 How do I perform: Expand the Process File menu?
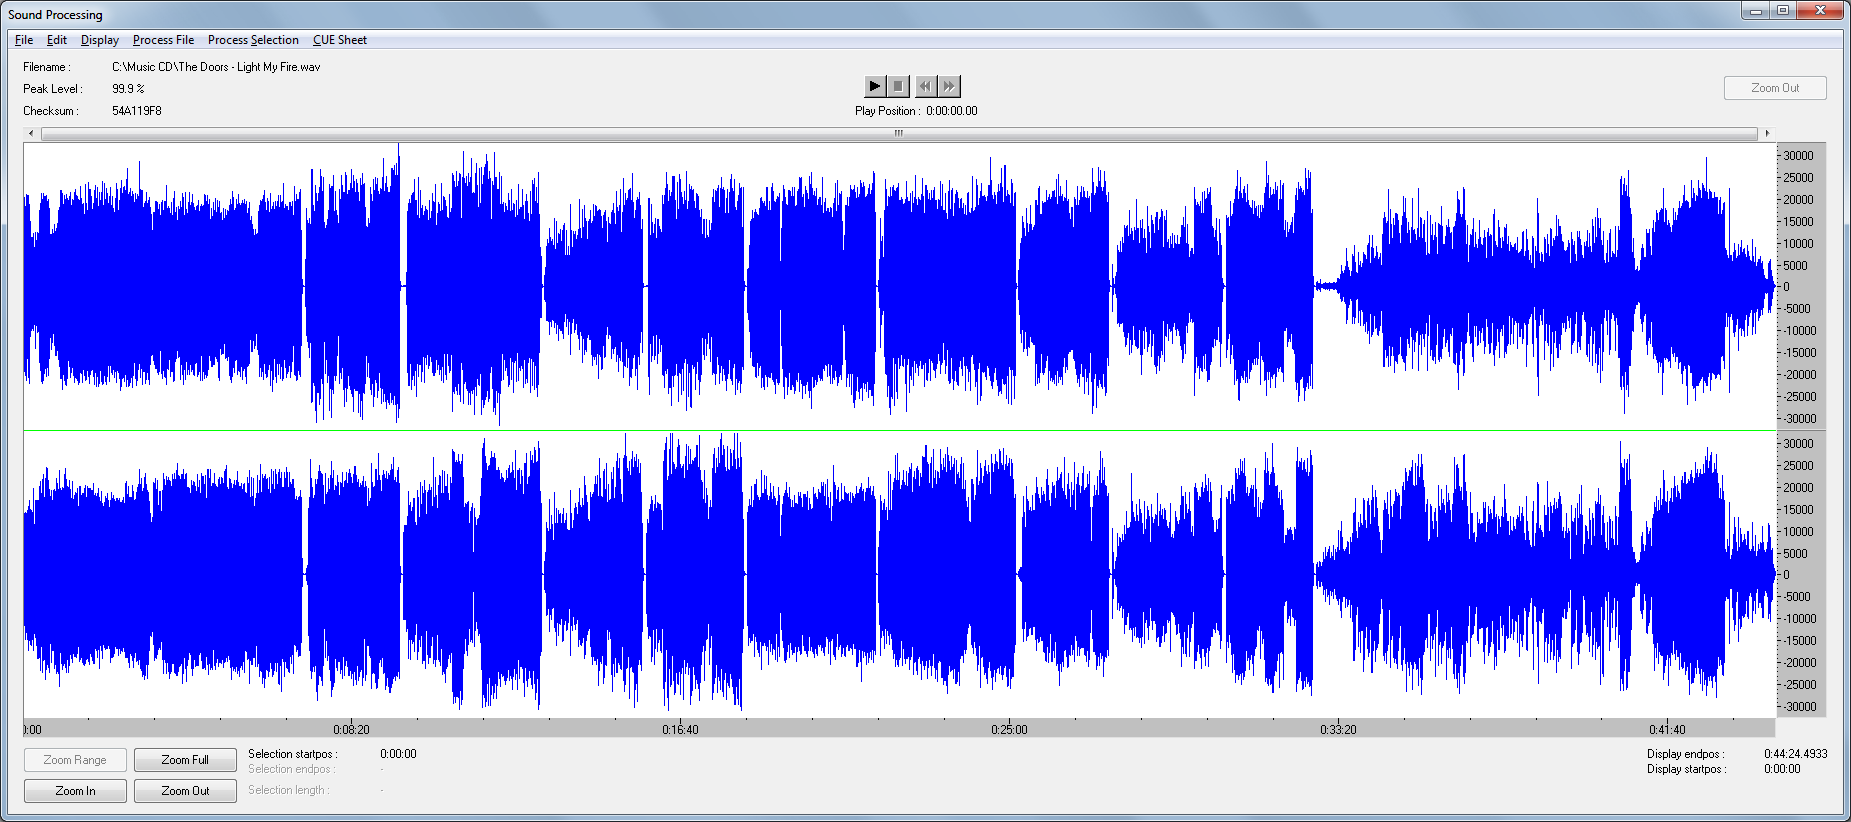tap(163, 40)
